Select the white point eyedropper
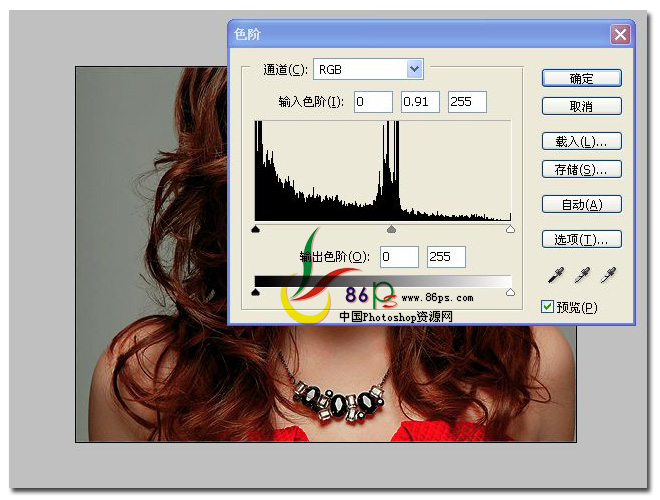This screenshot has width=660, height=500. pos(608,275)
